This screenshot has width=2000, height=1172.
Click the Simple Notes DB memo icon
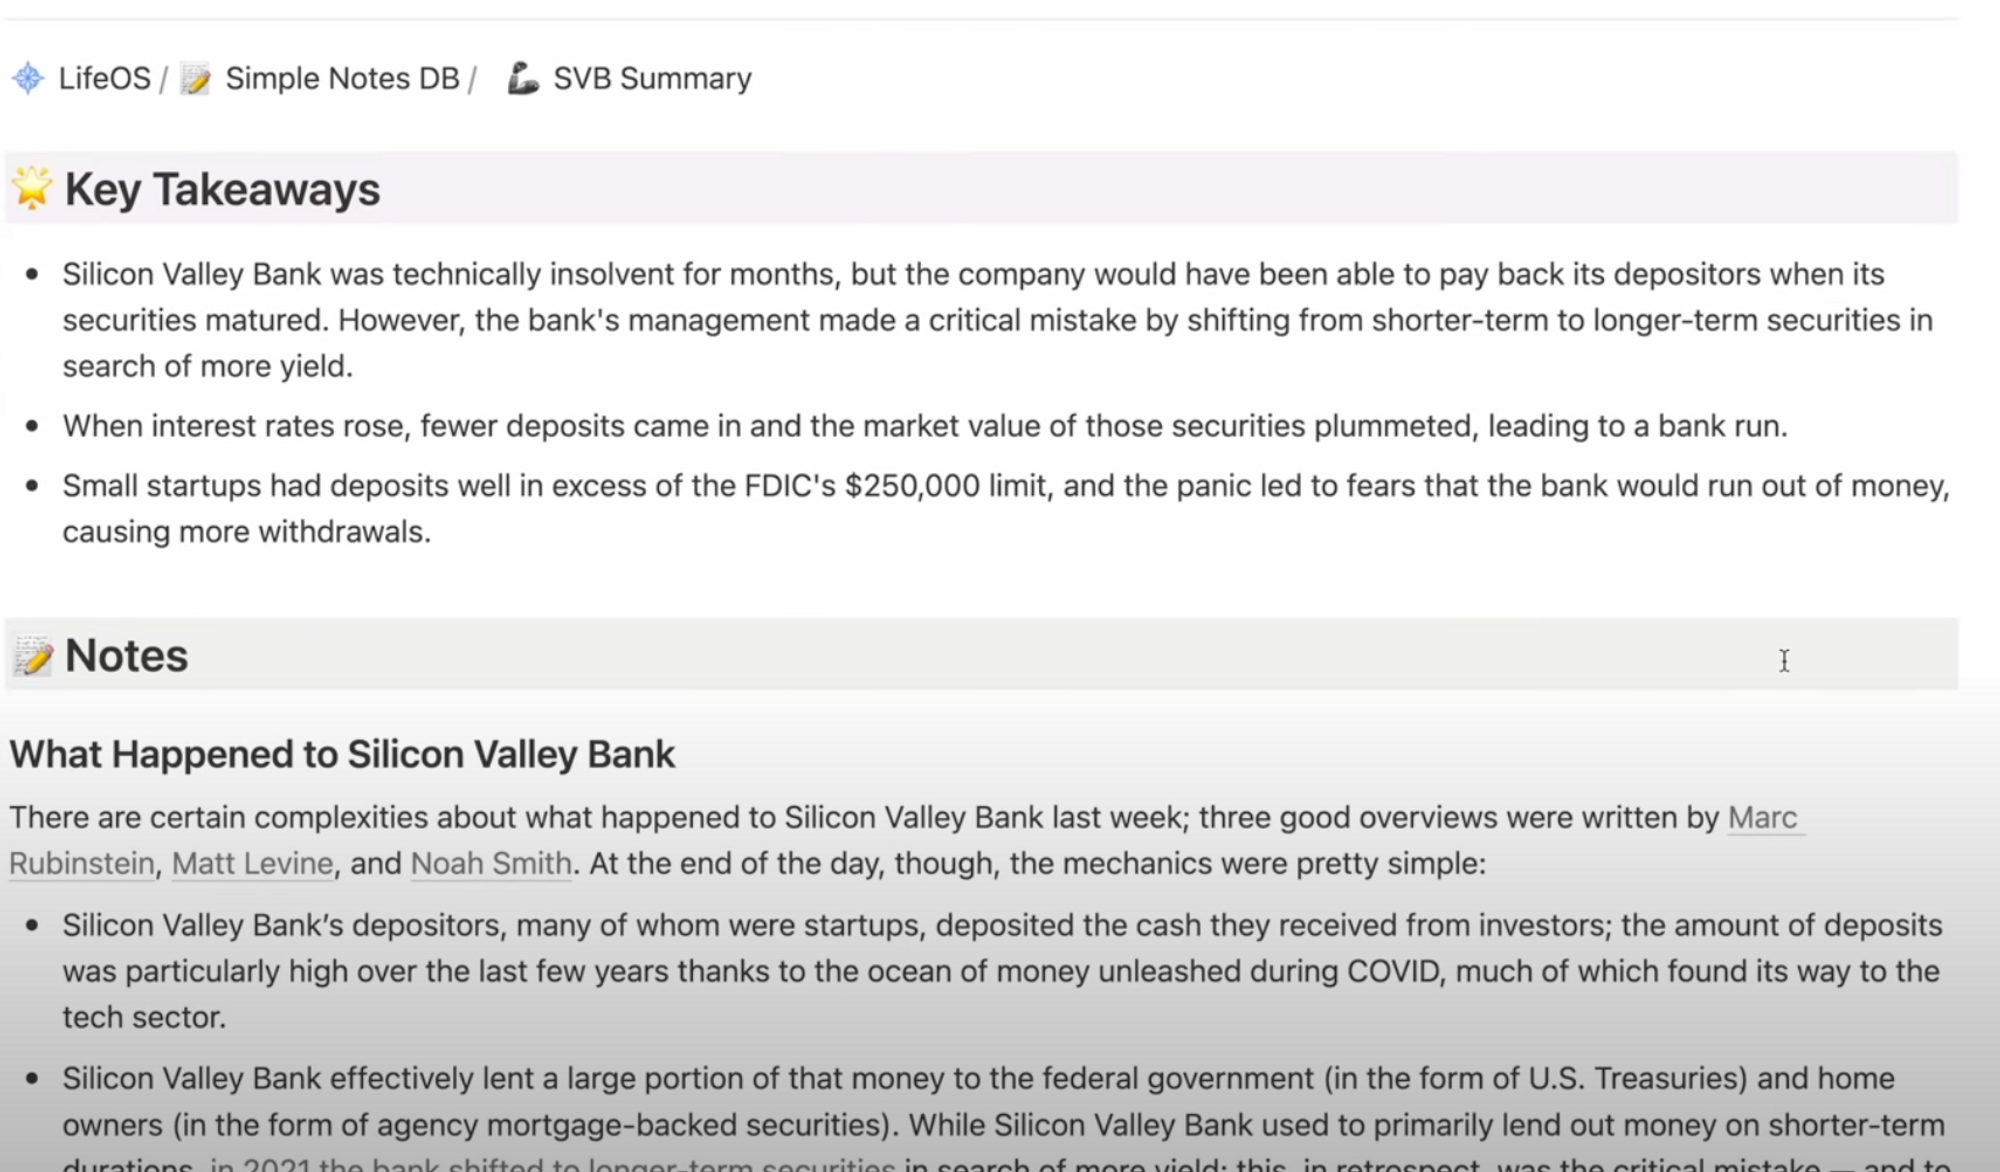[195, 78]
